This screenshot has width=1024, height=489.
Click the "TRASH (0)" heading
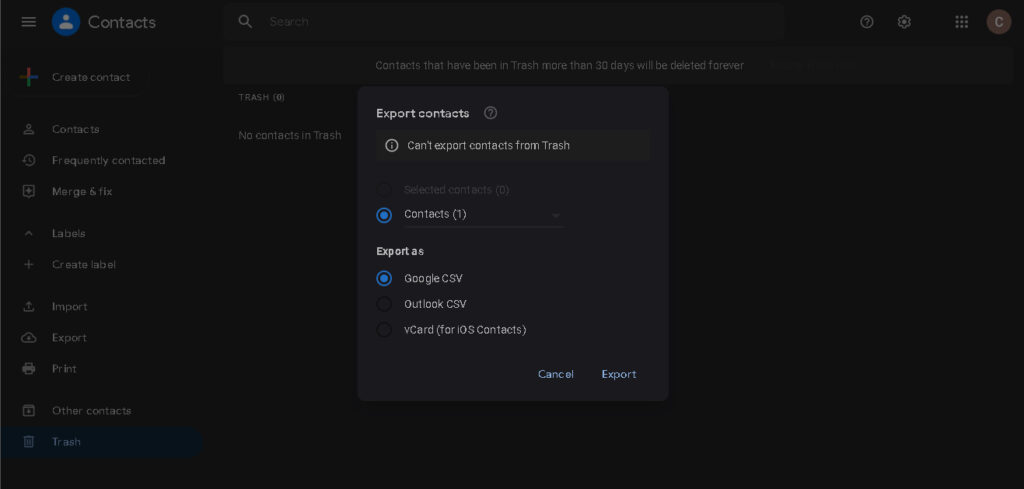[261, 97]
